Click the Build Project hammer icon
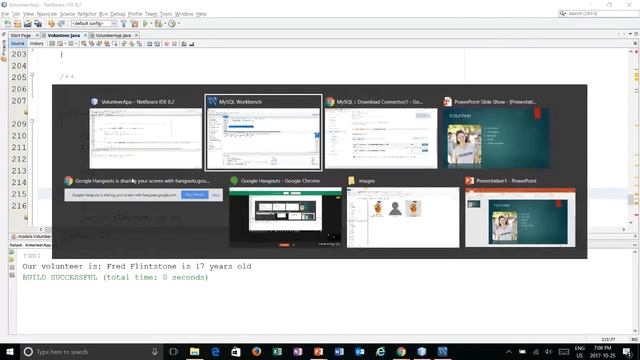640x360 pixels. coord(124,24)
